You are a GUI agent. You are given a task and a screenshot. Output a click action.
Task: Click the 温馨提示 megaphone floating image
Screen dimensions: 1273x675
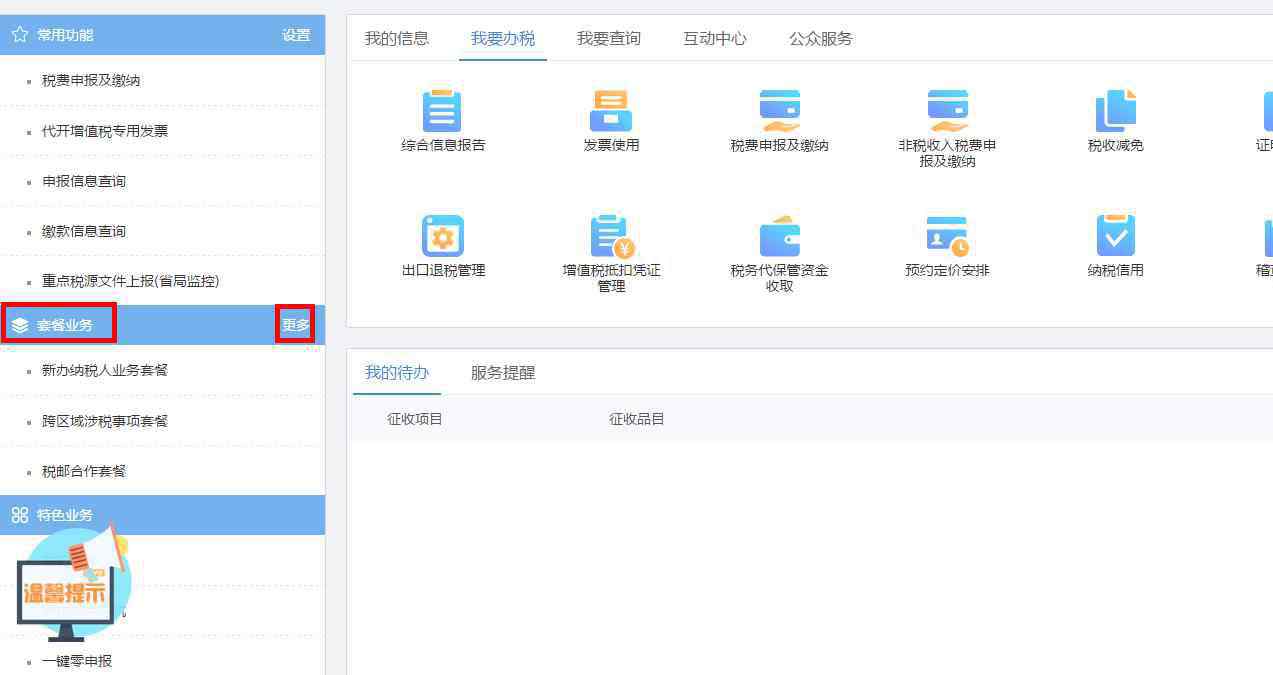(72, 585)
